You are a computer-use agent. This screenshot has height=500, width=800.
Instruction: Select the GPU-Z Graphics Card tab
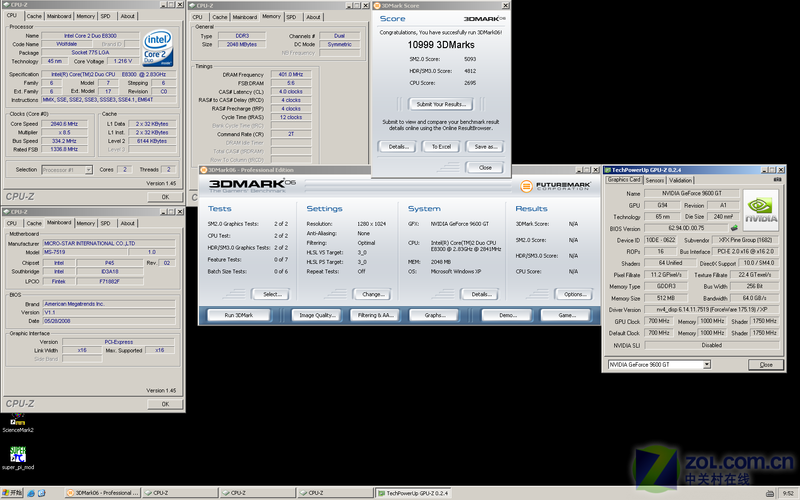(x=624, y=180)
